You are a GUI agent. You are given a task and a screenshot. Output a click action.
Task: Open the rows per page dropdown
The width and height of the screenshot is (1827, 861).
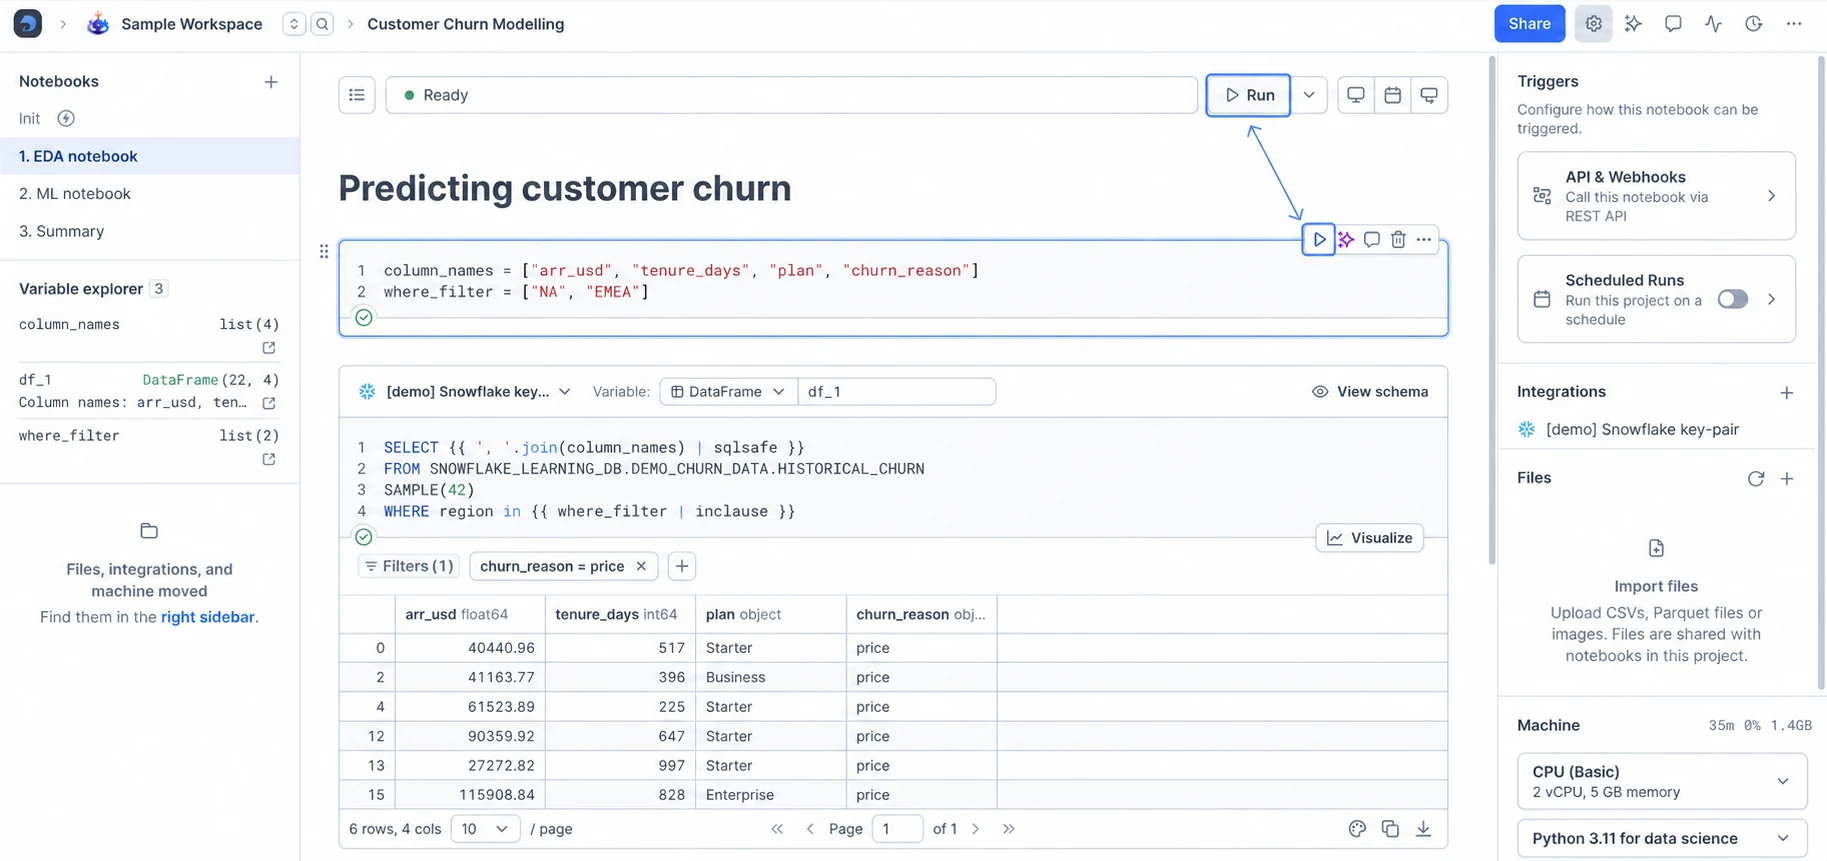click(x=485, y=829)
